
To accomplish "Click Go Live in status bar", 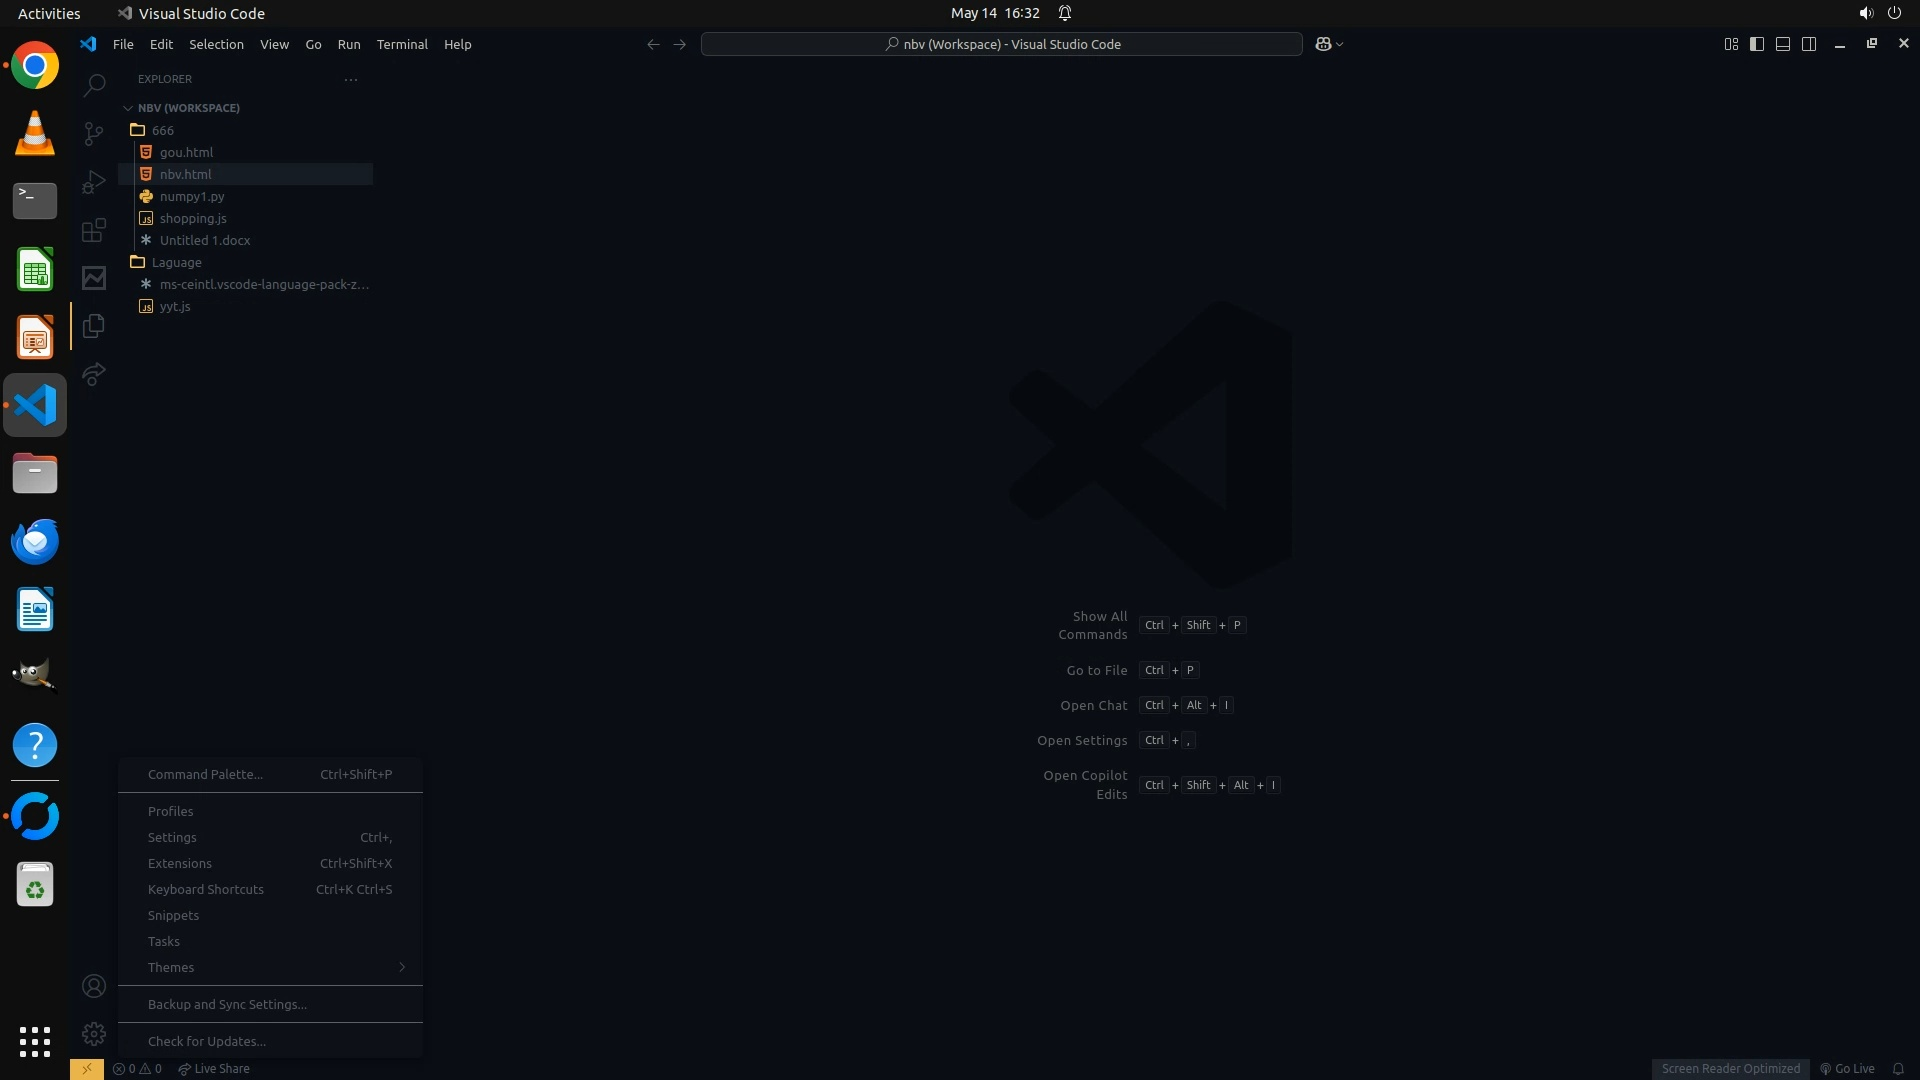I will (1847, 1069).
